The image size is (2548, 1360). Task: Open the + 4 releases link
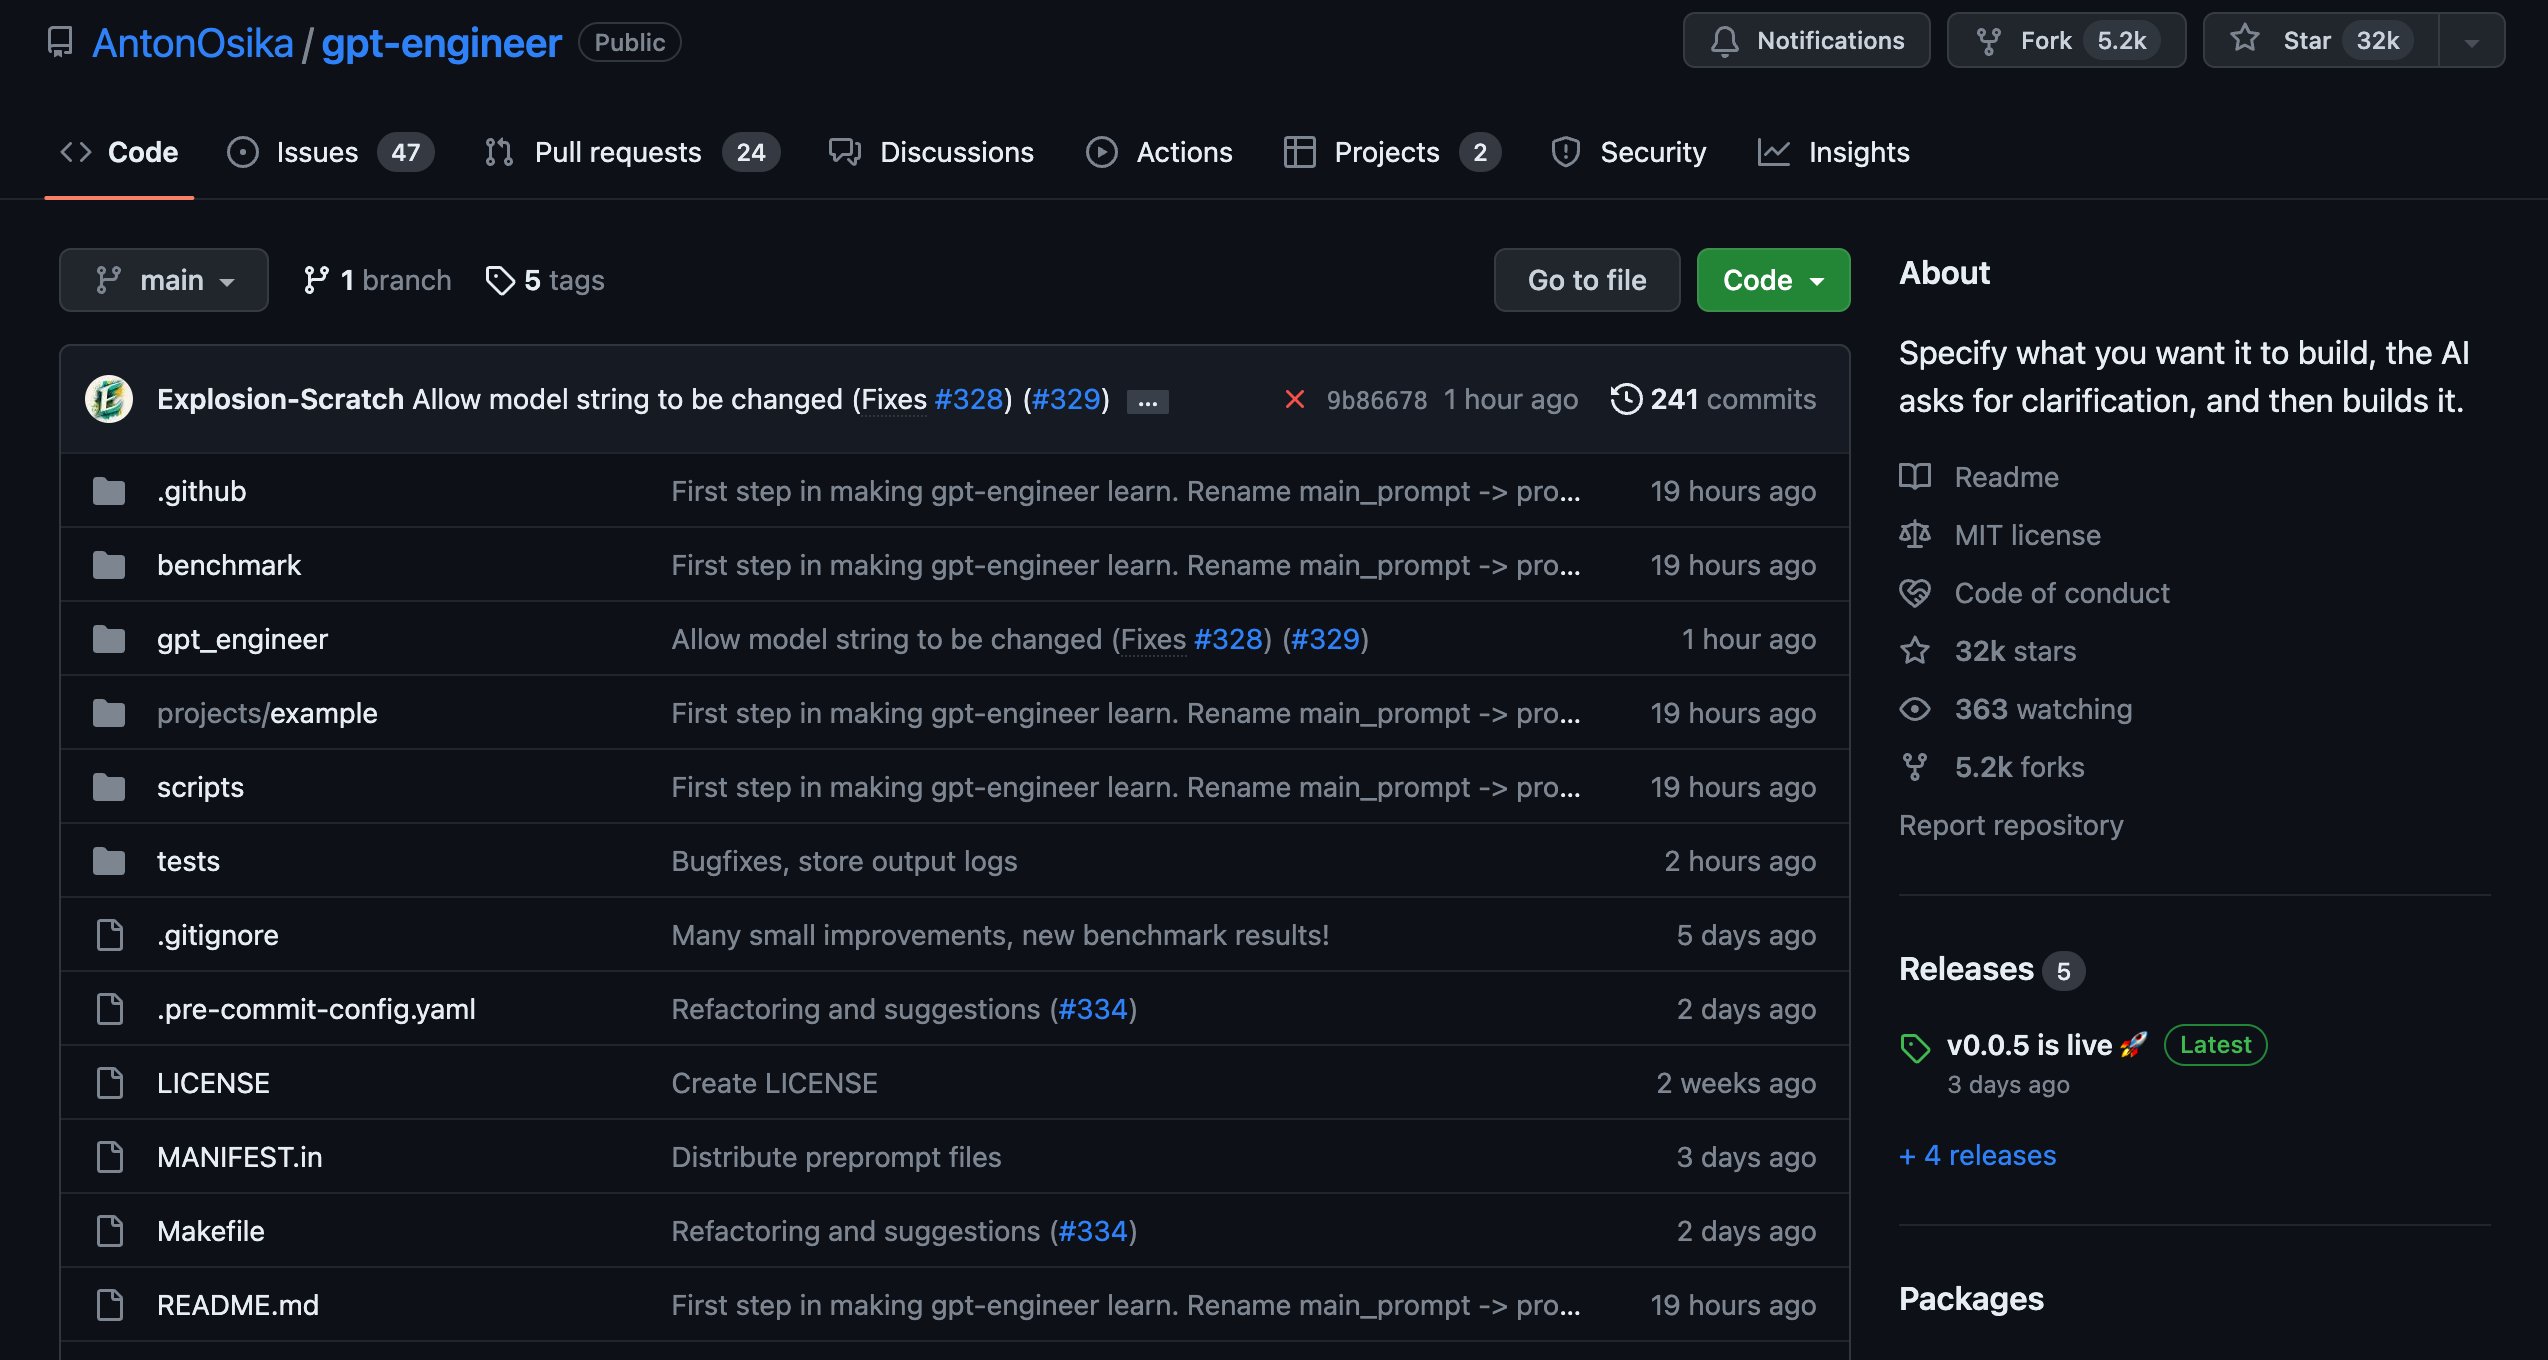coord(1977,1155)
